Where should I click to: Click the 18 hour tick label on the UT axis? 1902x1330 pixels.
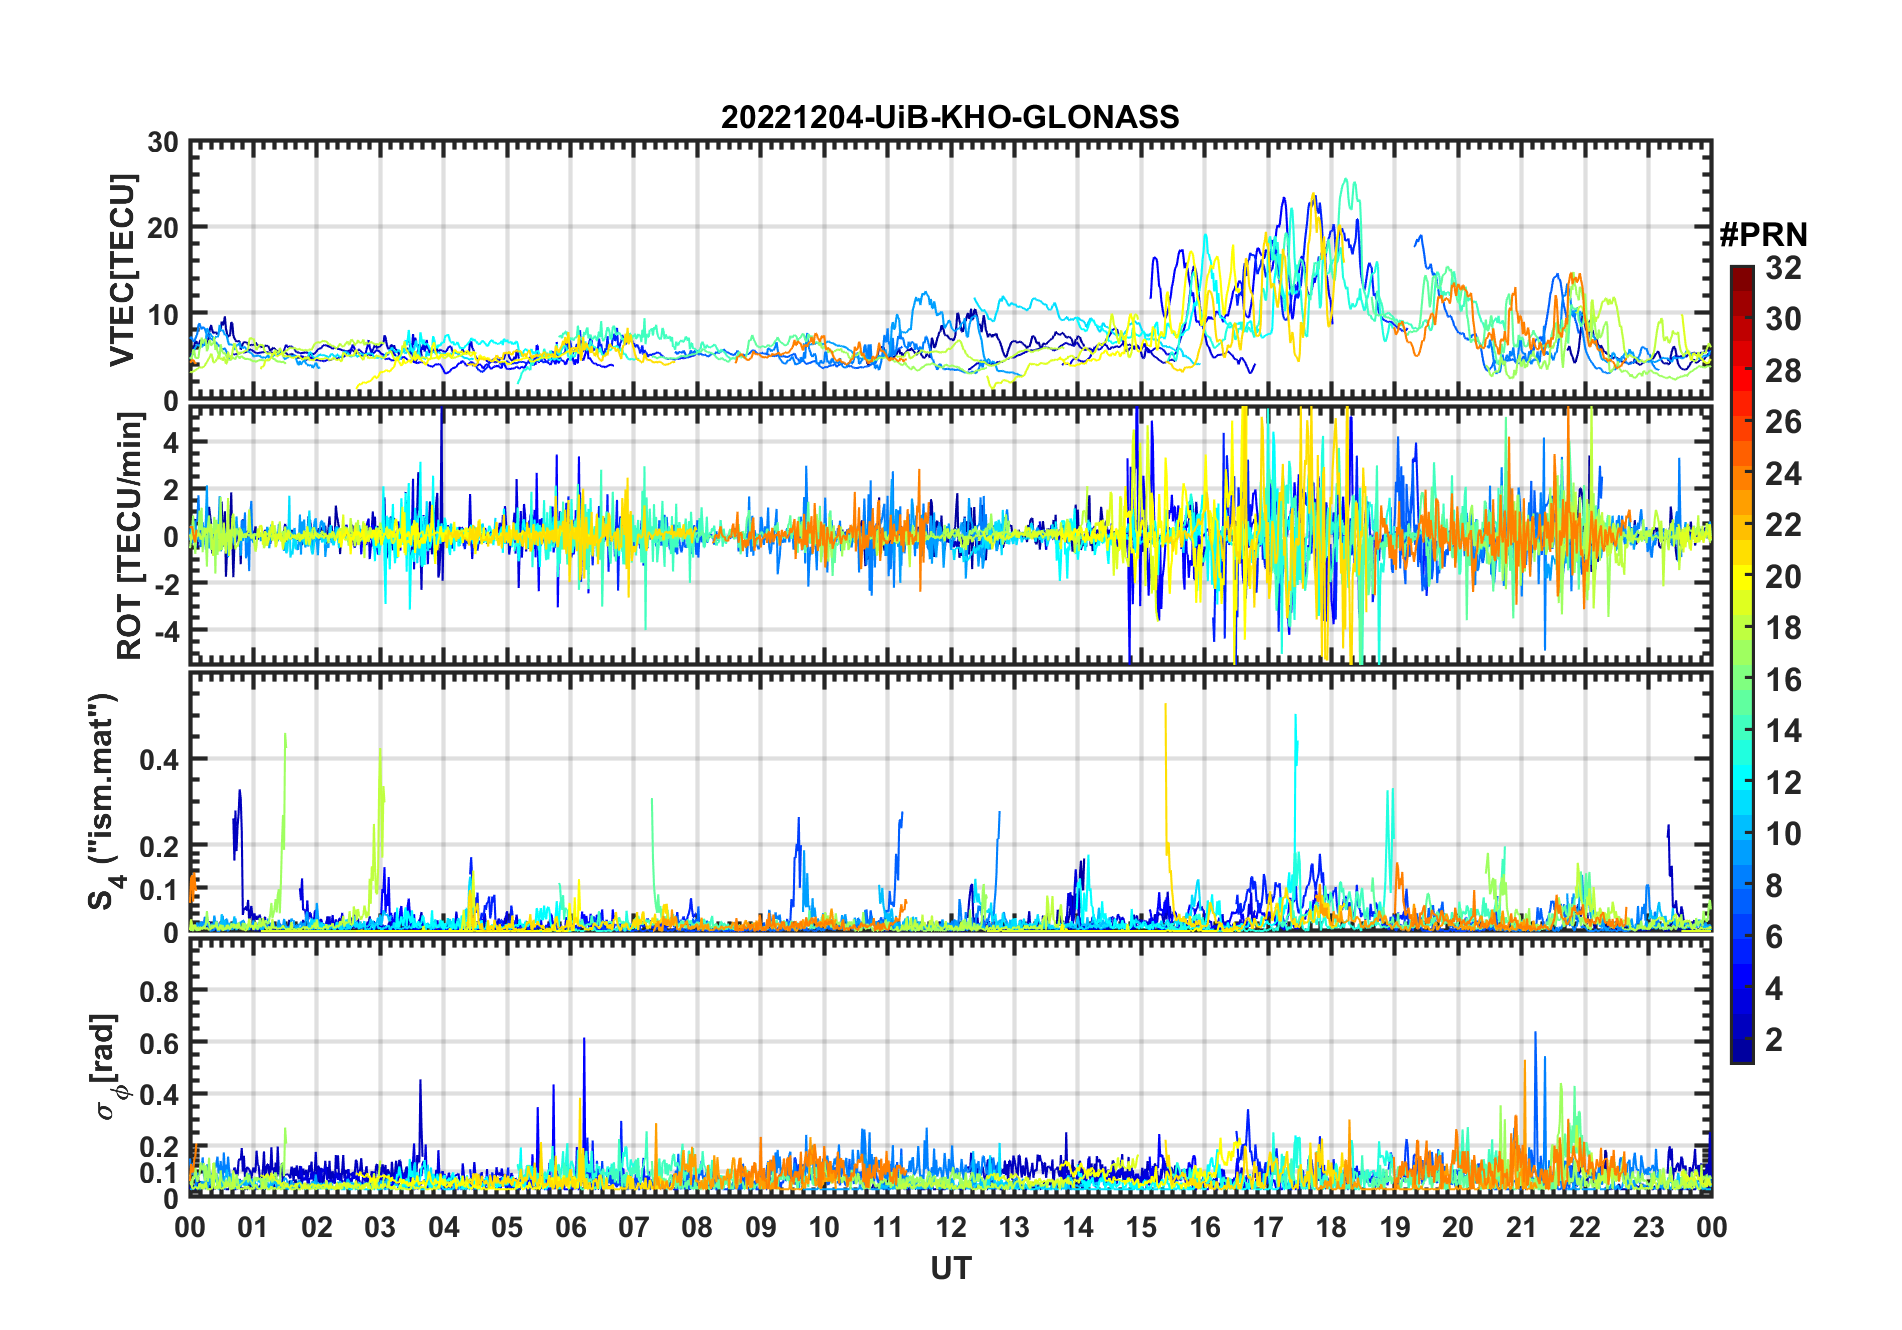(x=1331, y=1228)
